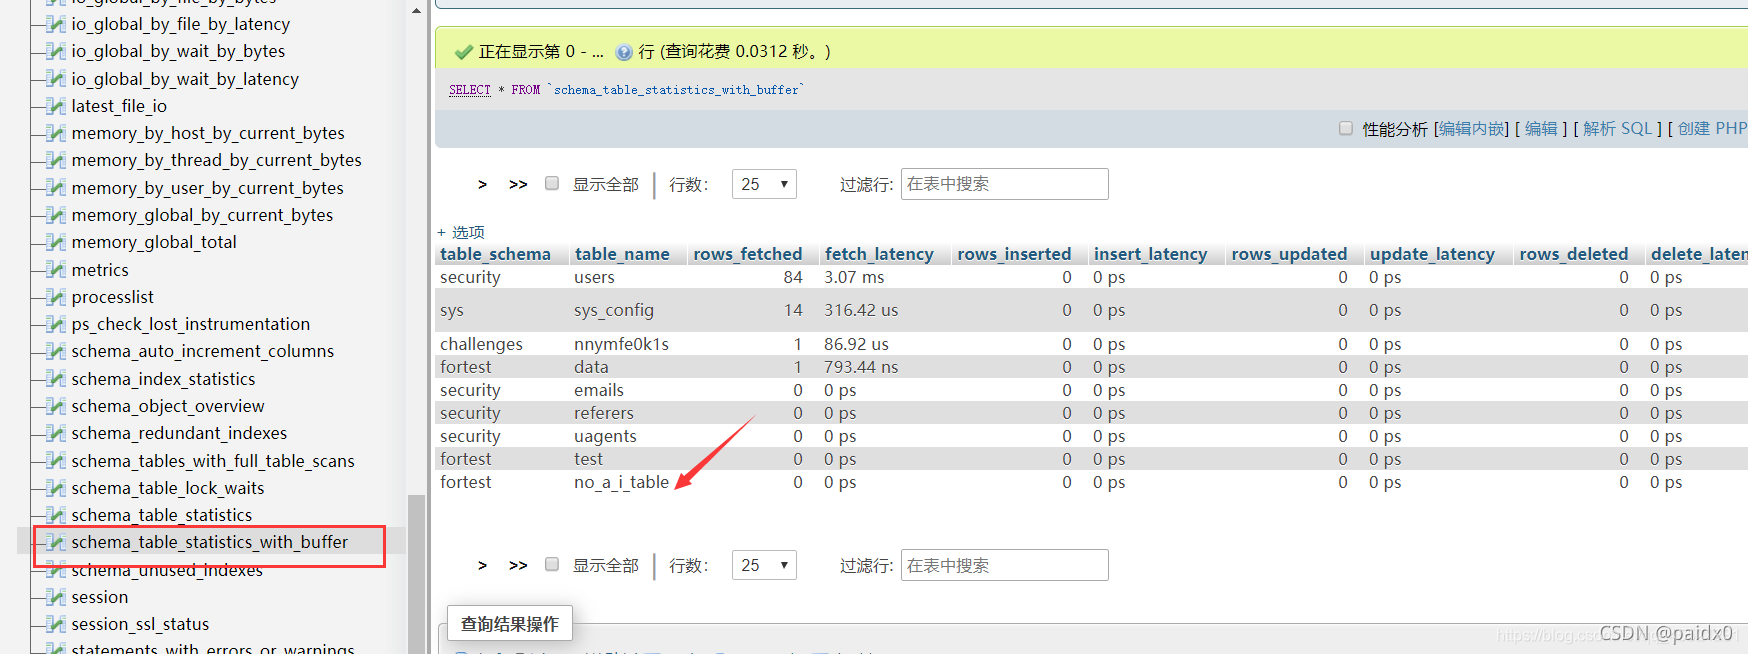
Task: Click the icon beside processlist view
Action: [57, 297]
